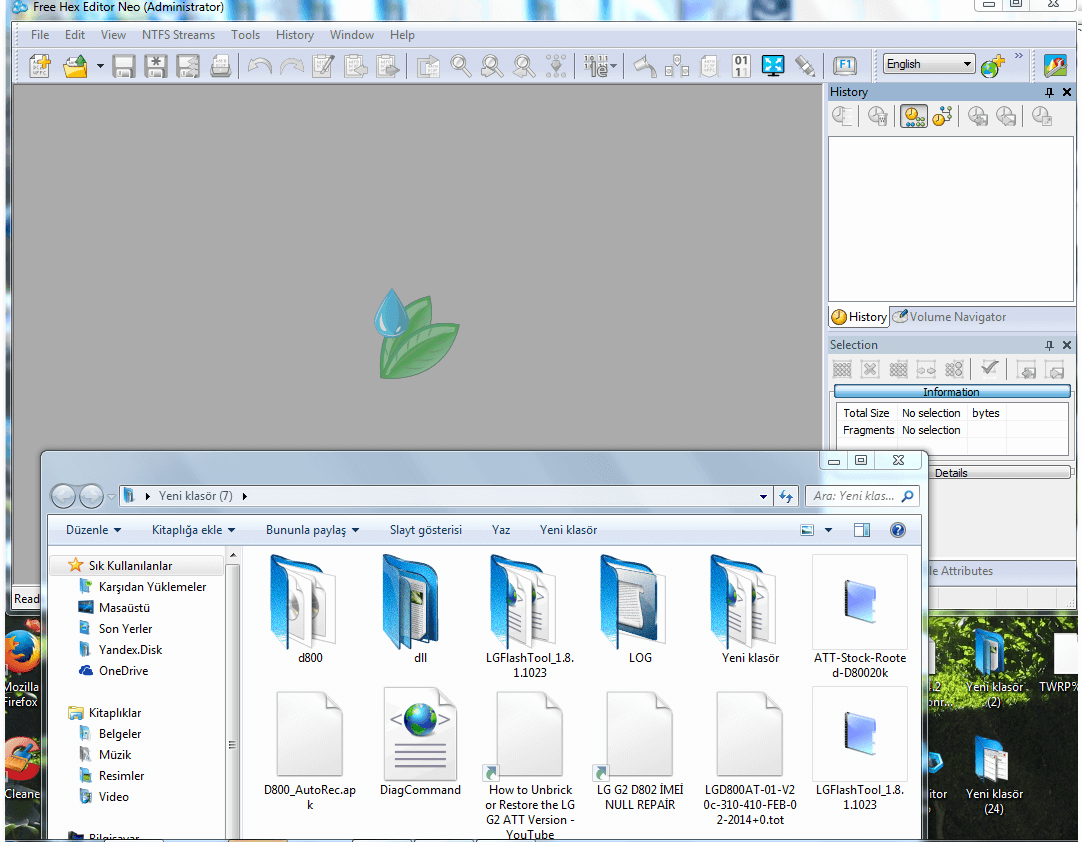Open the English language dropdown
The width and height of the screenshot is (1082, 842).
tap(929, 64)
